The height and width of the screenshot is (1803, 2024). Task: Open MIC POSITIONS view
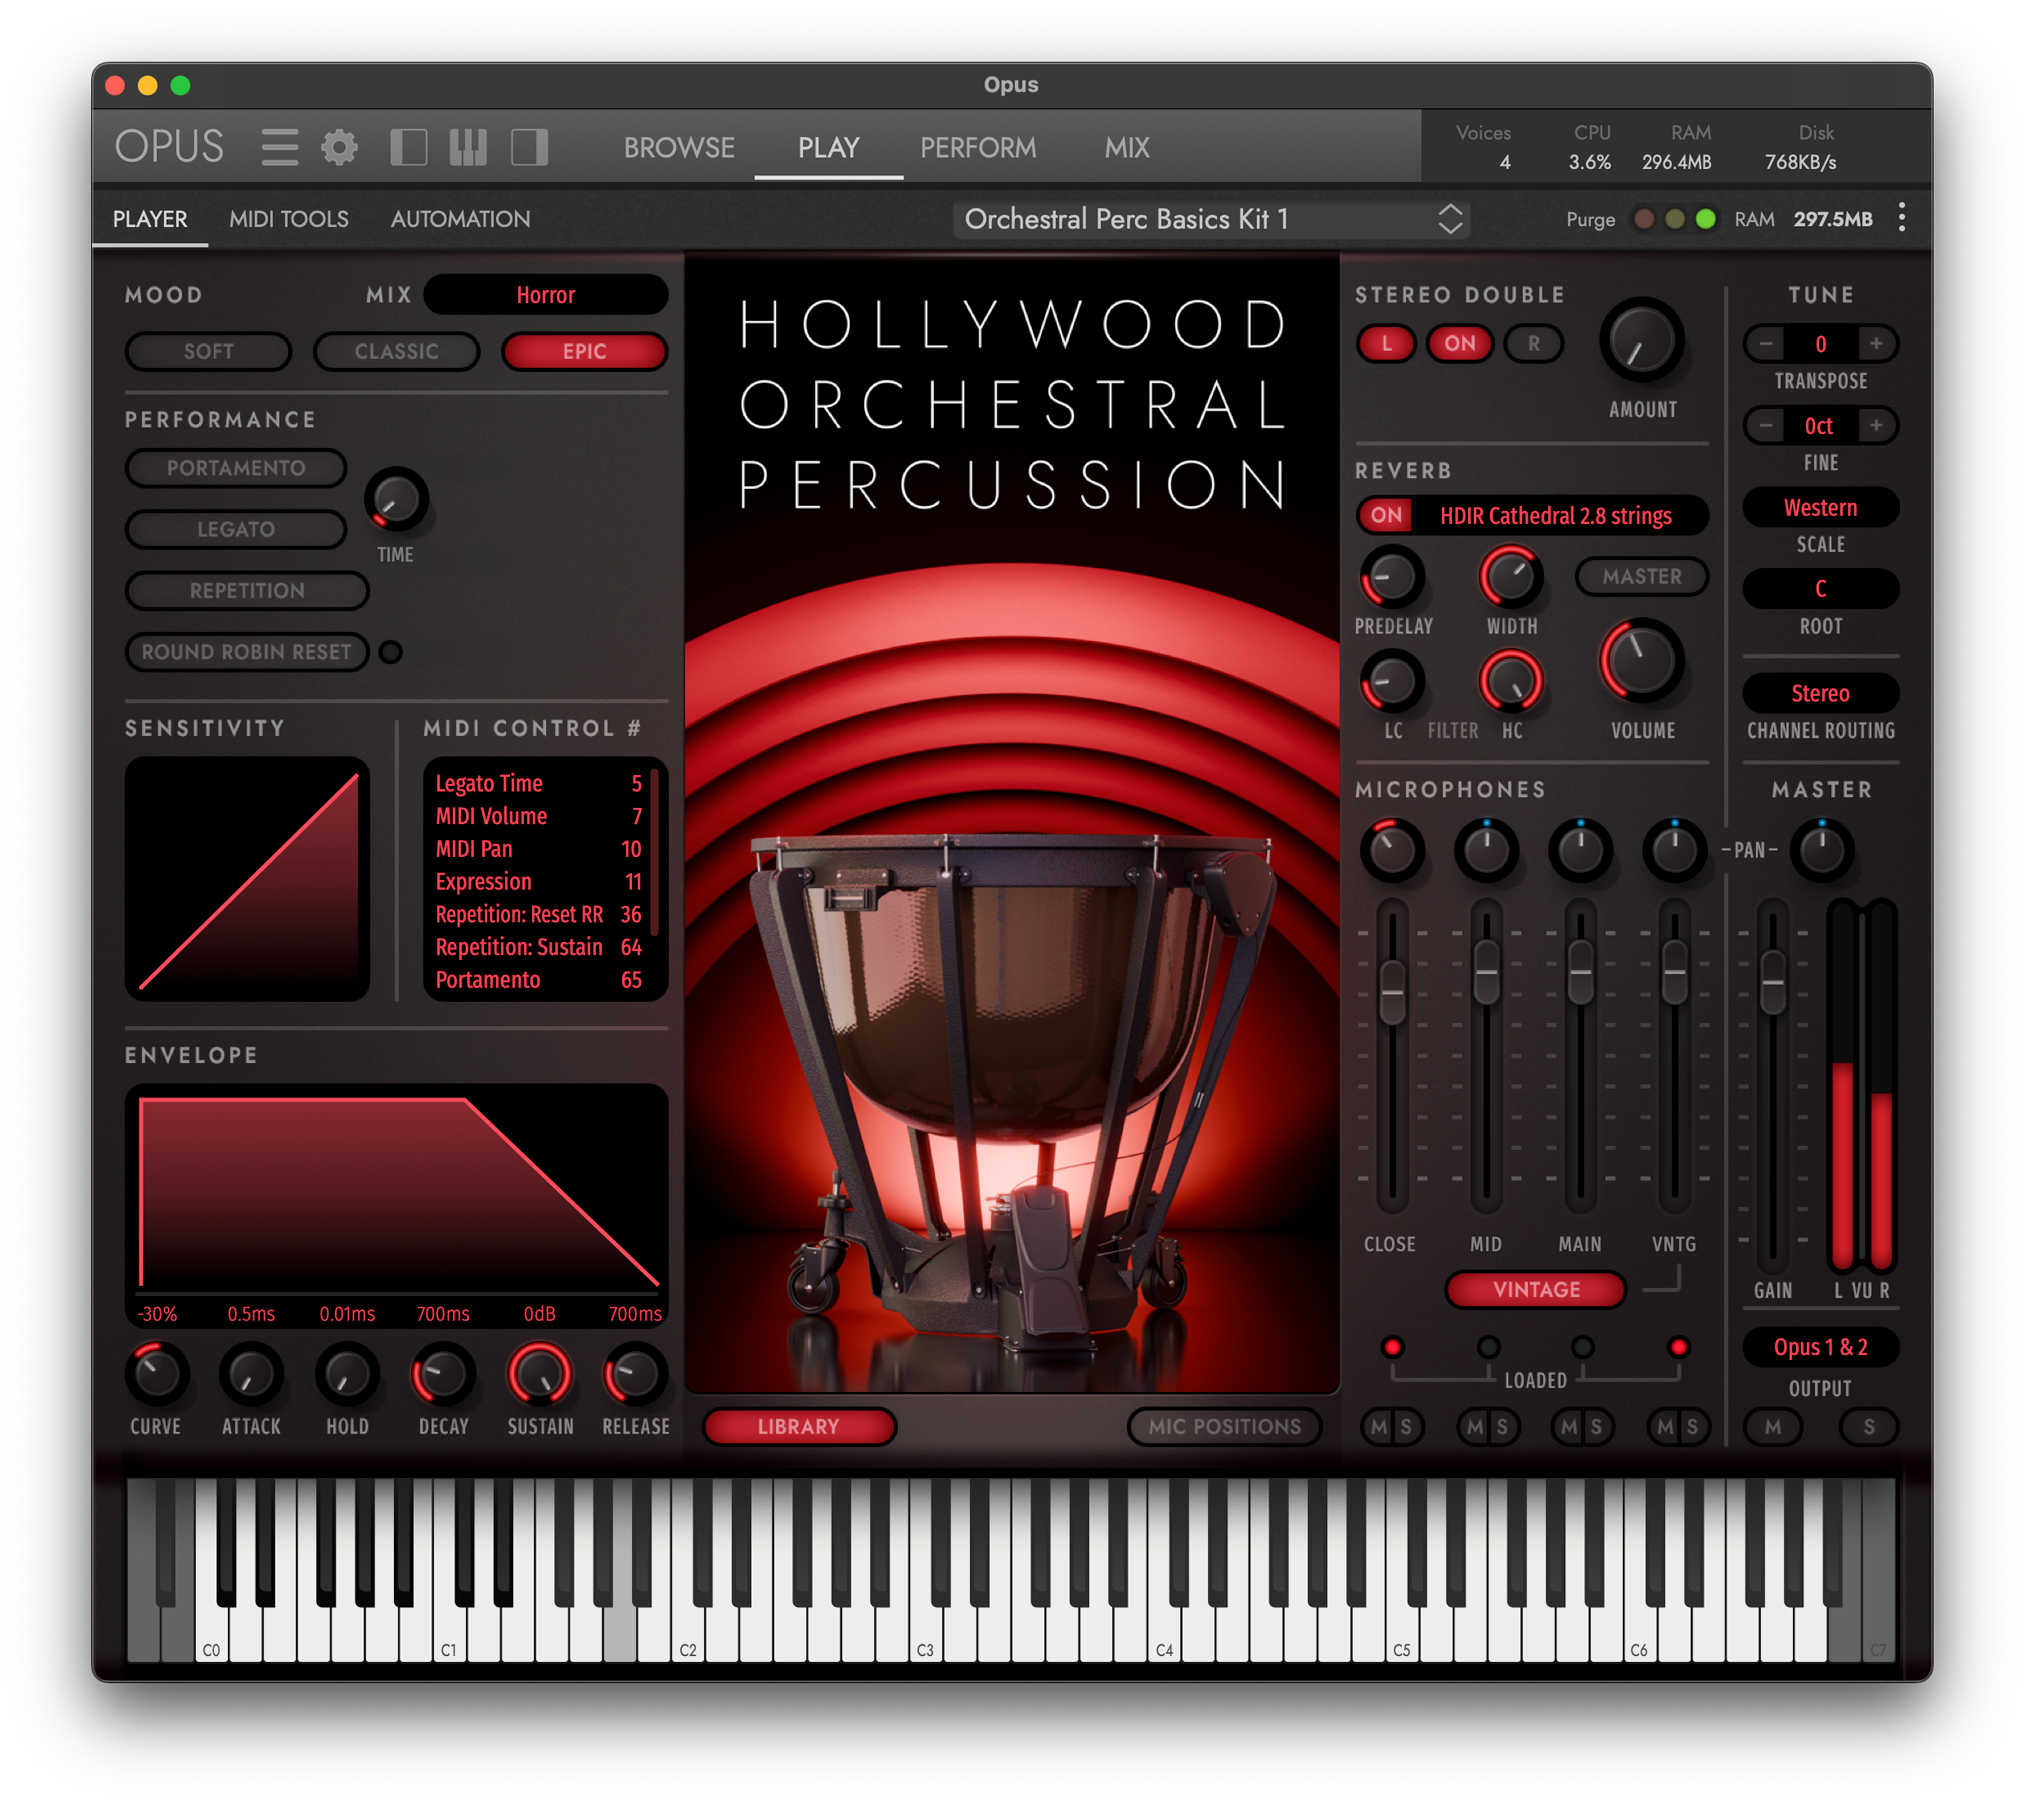tap(1225, 1426)
